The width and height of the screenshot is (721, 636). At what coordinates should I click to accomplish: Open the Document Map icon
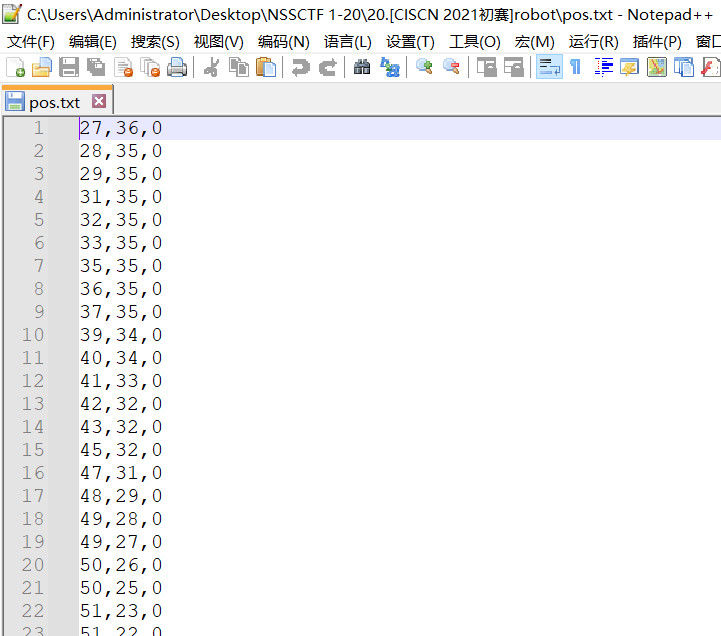(657, 68)
